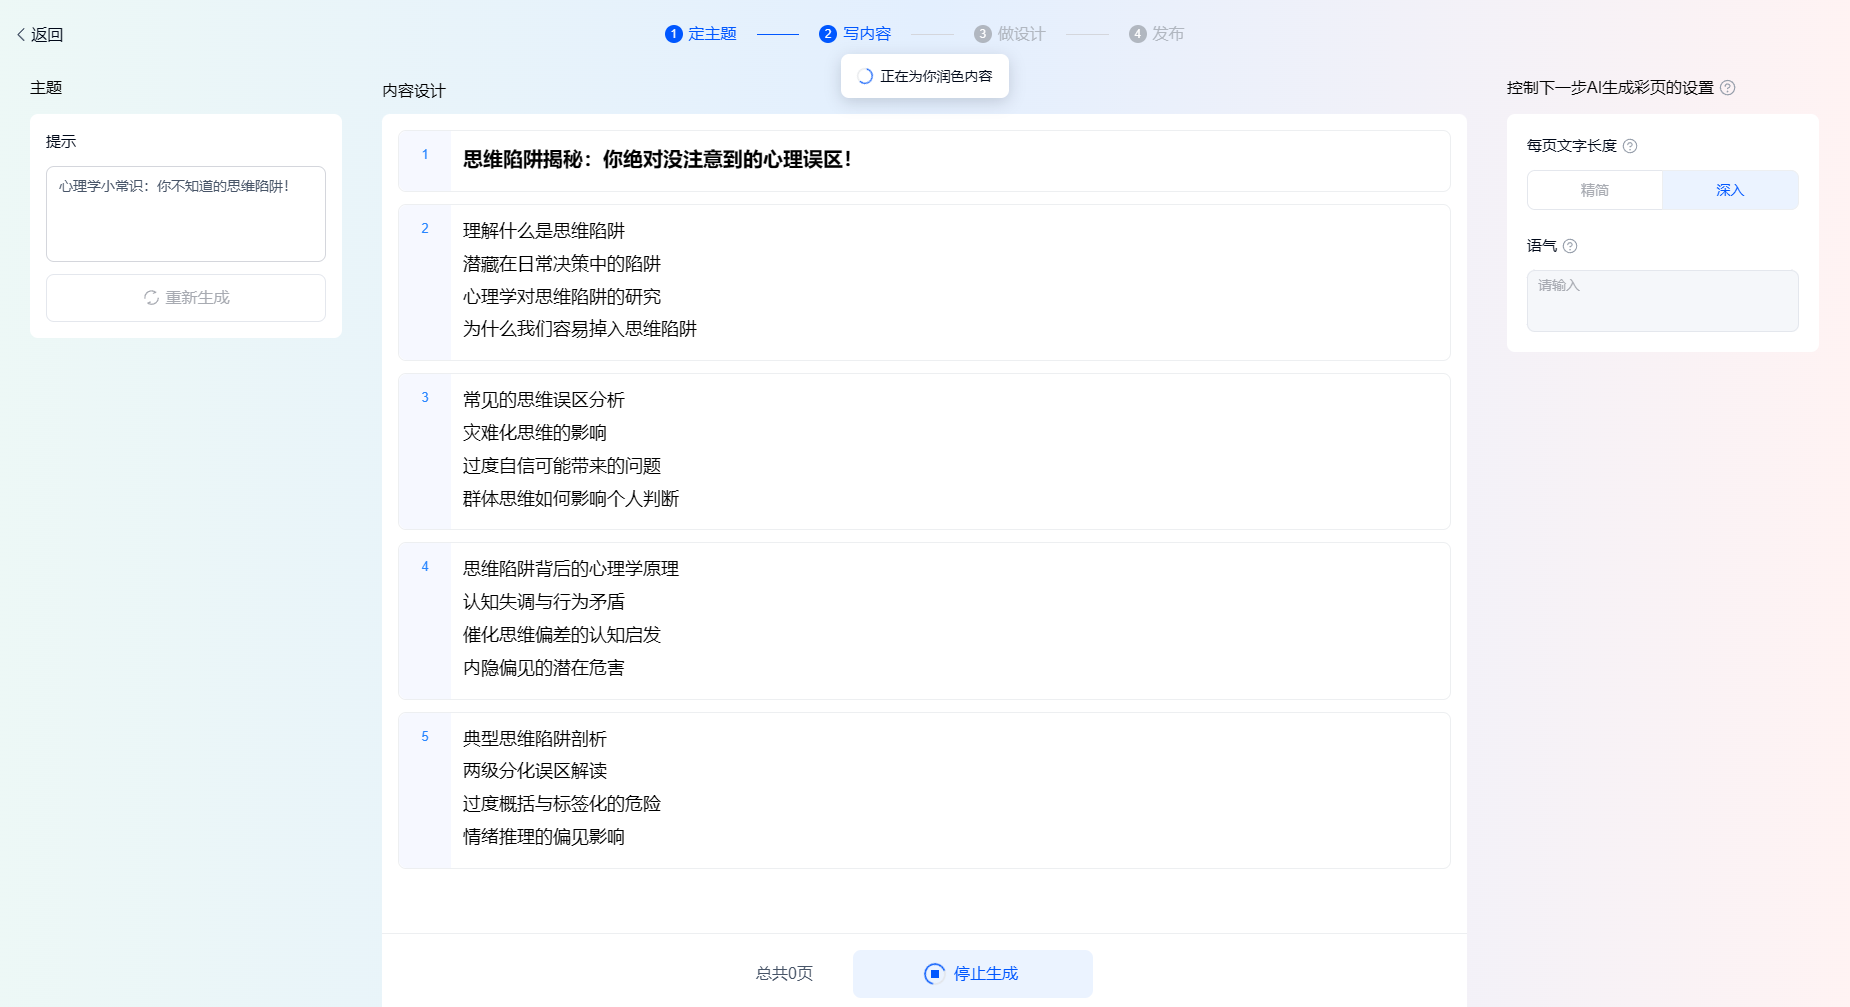Click line 认知失调与行为矛盾

544,602
